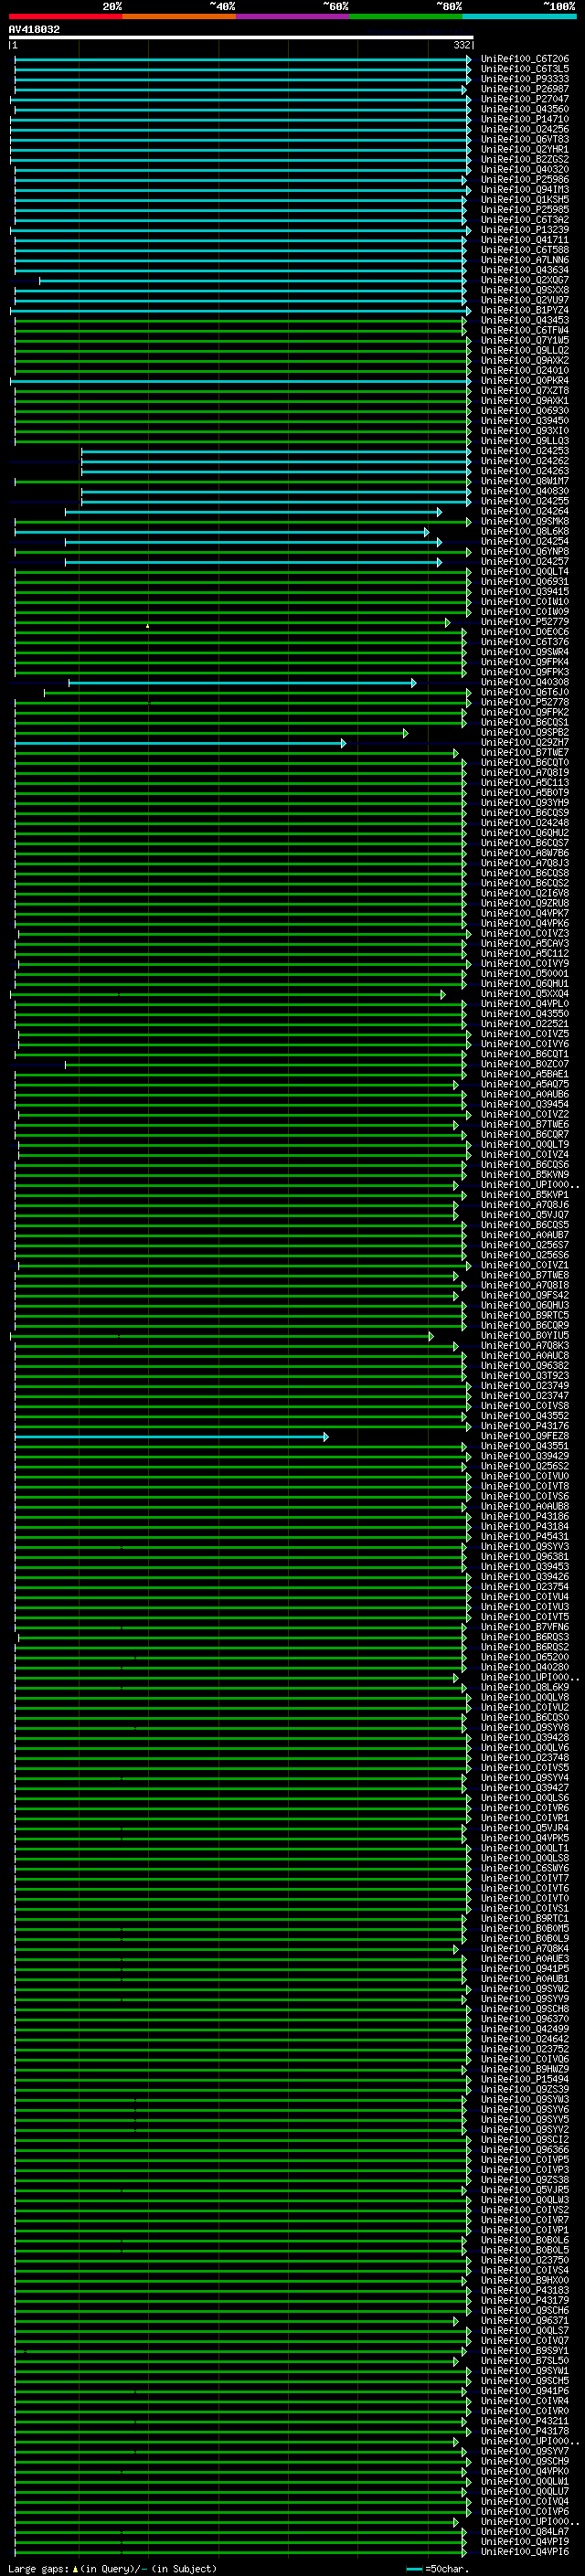This screenshot has height=2576, width=585.
Task: Click the alignment bar for UniRef100_Q9SPB2
Action: 211,733
